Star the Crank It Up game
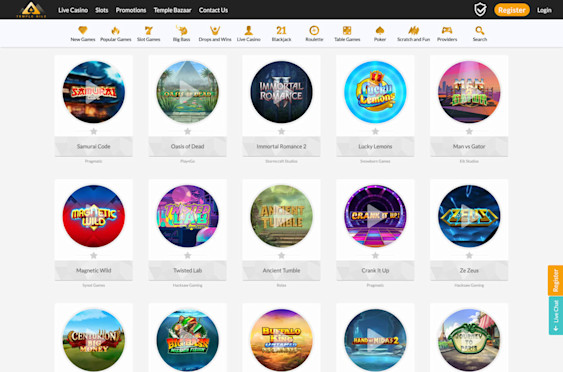The height and width of the screenshot is (372, 563). pyautogui.click(x=375, y=255)
